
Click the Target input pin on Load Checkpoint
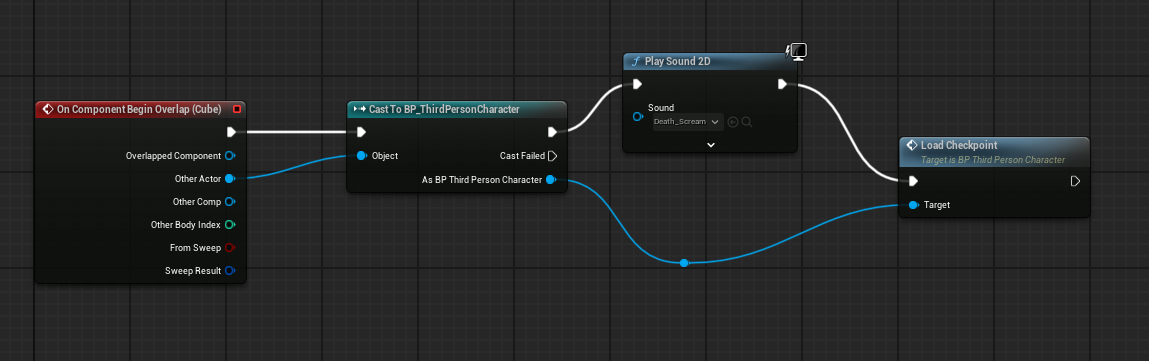point(914,205)
